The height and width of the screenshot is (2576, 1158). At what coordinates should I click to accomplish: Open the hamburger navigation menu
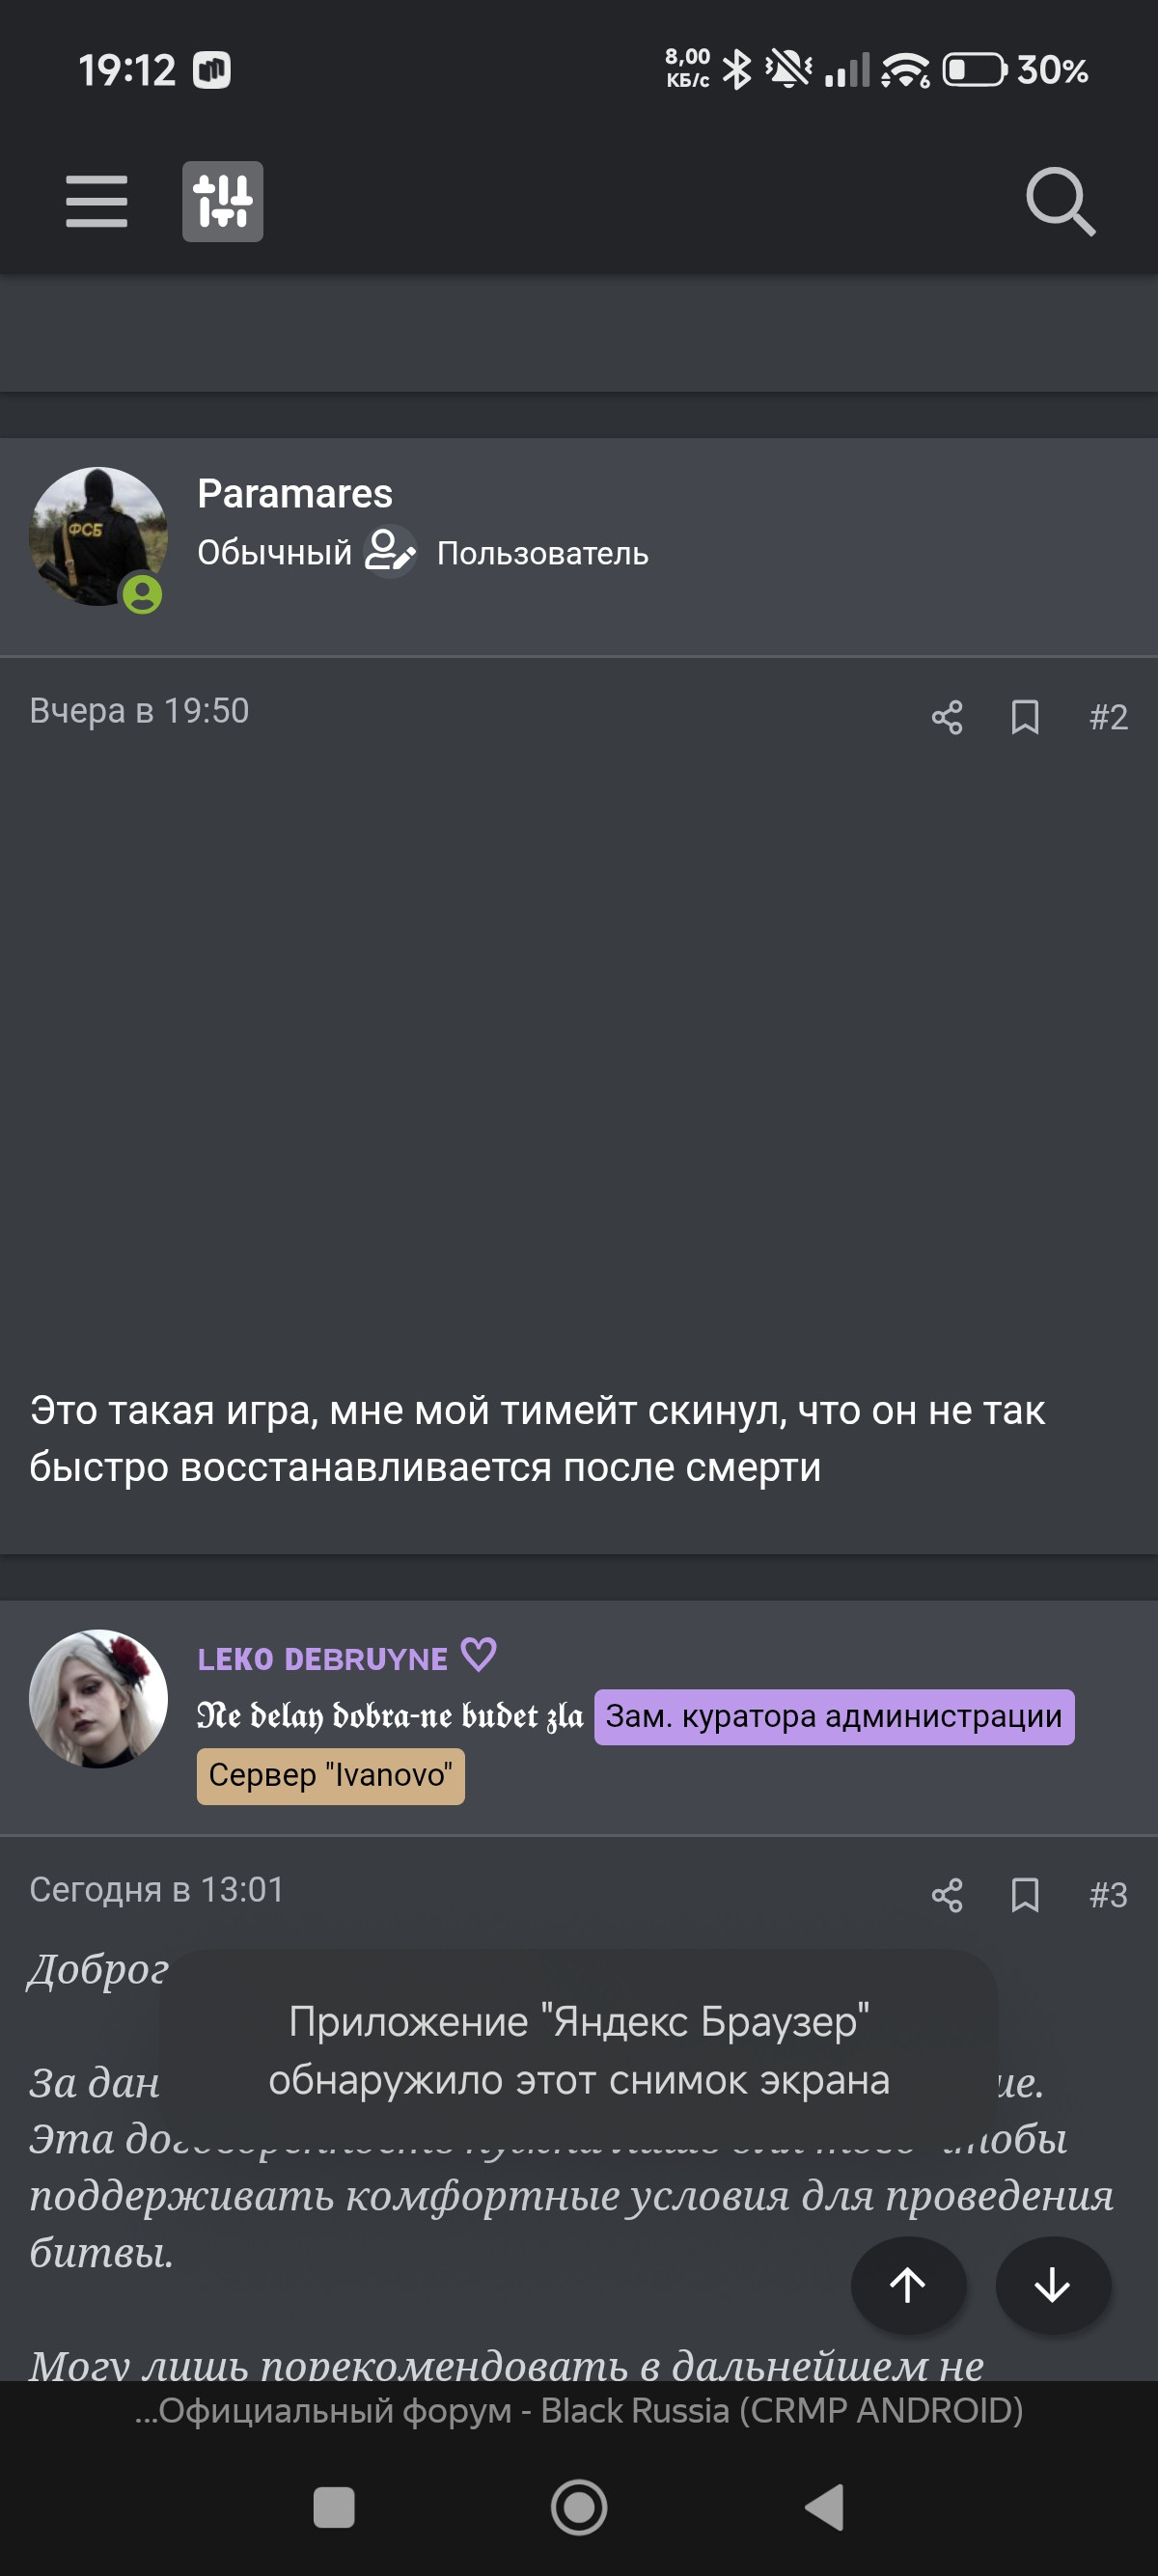[x=96, y=201]
